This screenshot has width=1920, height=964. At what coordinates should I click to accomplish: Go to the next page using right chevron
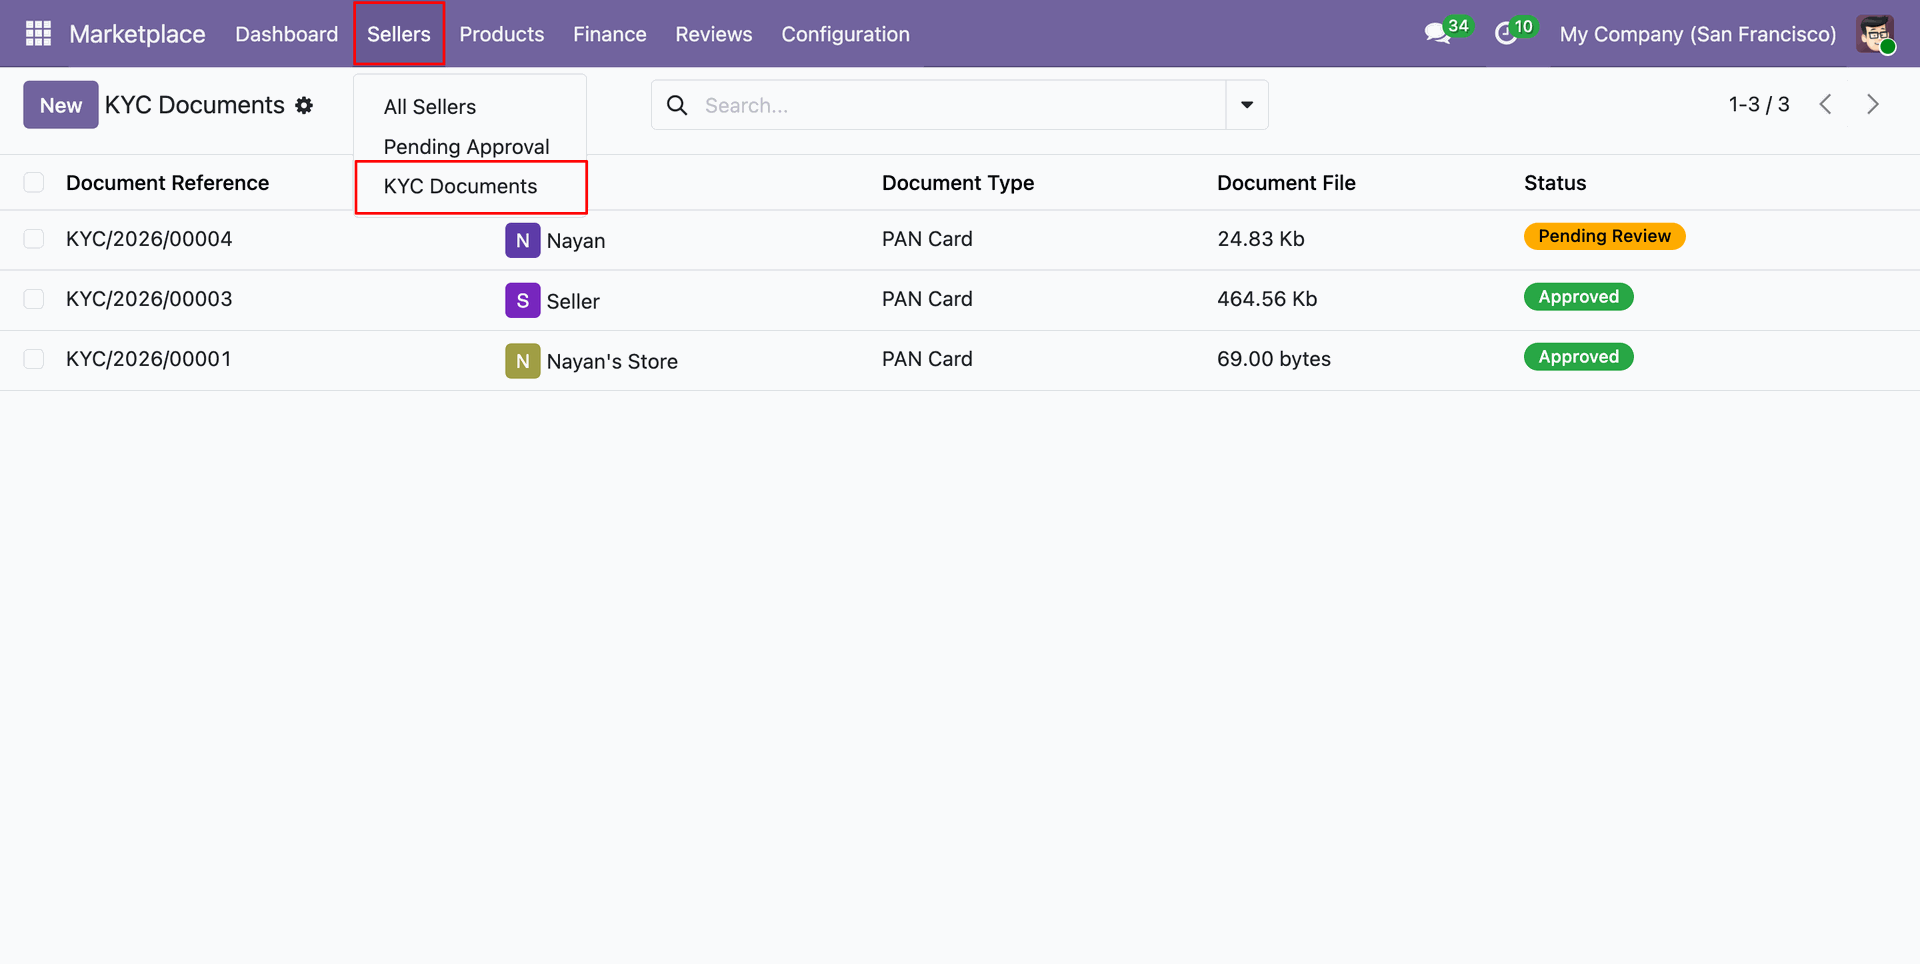(x=1873, y=104)
